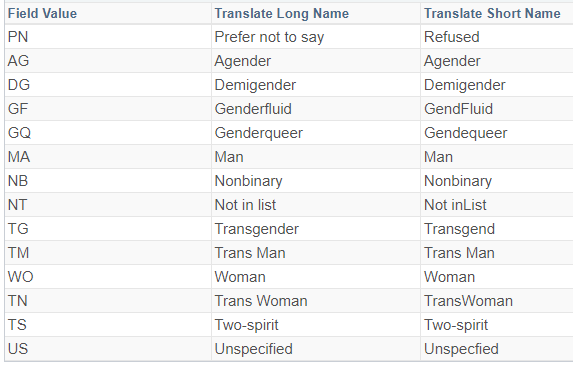This screenshot has height=366, width=573.
Task: Select the GendFluid short name cell
Action: [497, 109]
